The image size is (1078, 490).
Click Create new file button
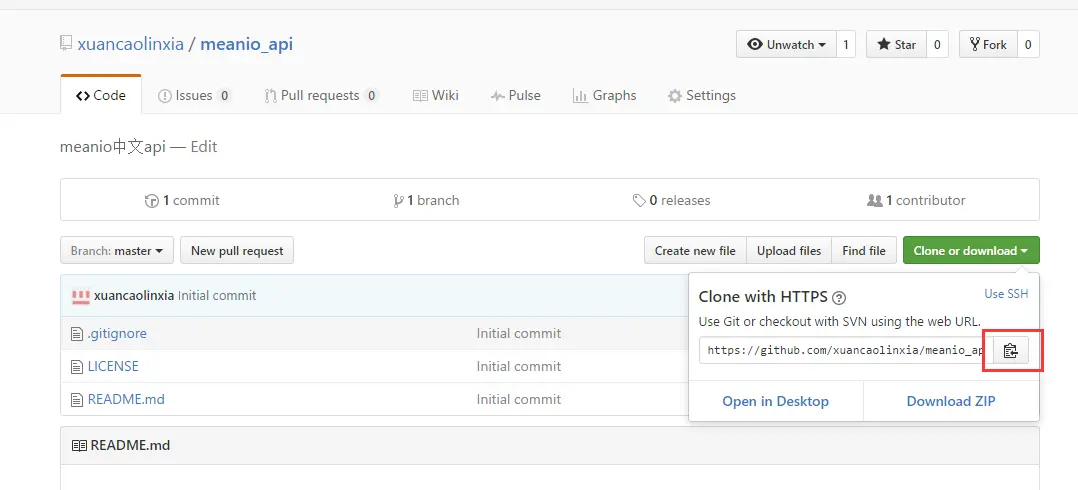click(695, 251)
